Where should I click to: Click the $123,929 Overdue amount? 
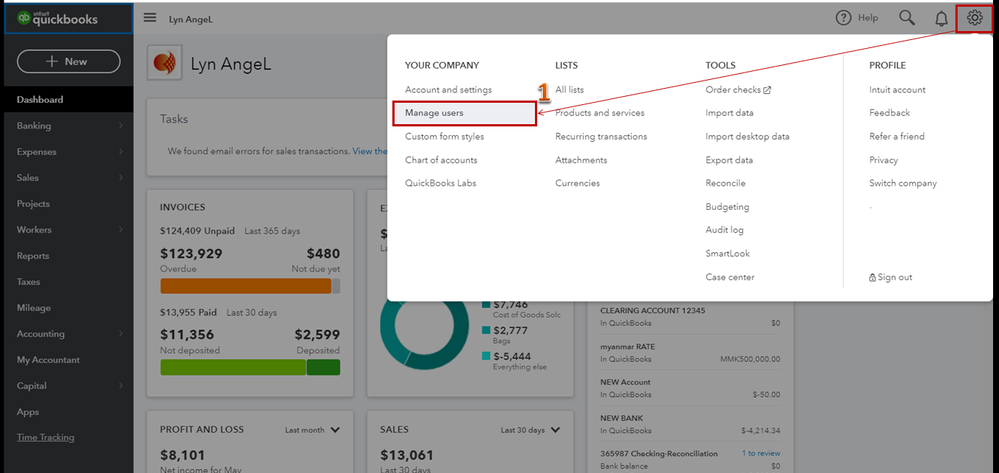tap(191, 254)
